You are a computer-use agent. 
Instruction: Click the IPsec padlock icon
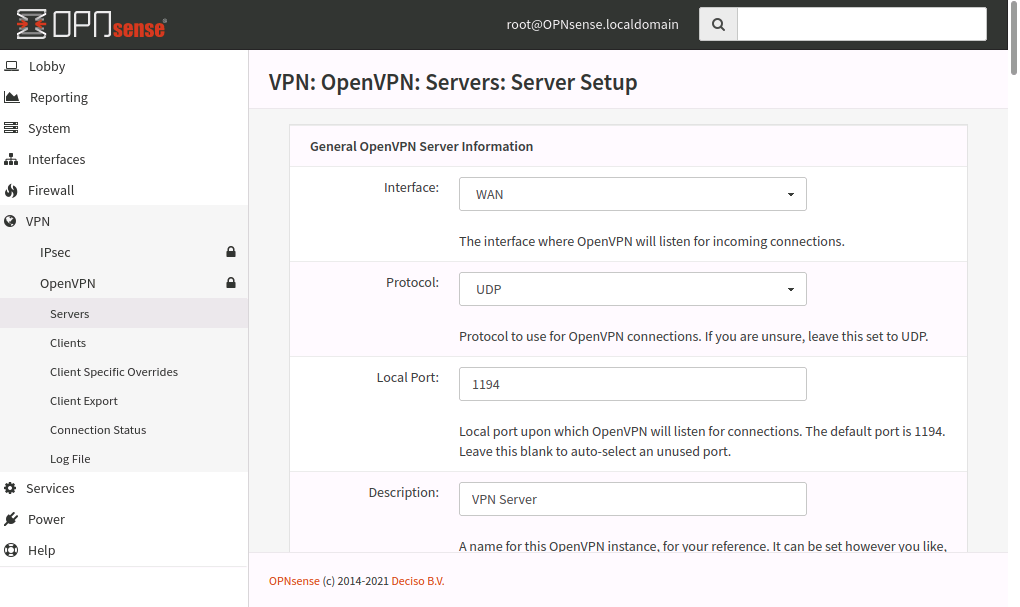coord(231,252)
